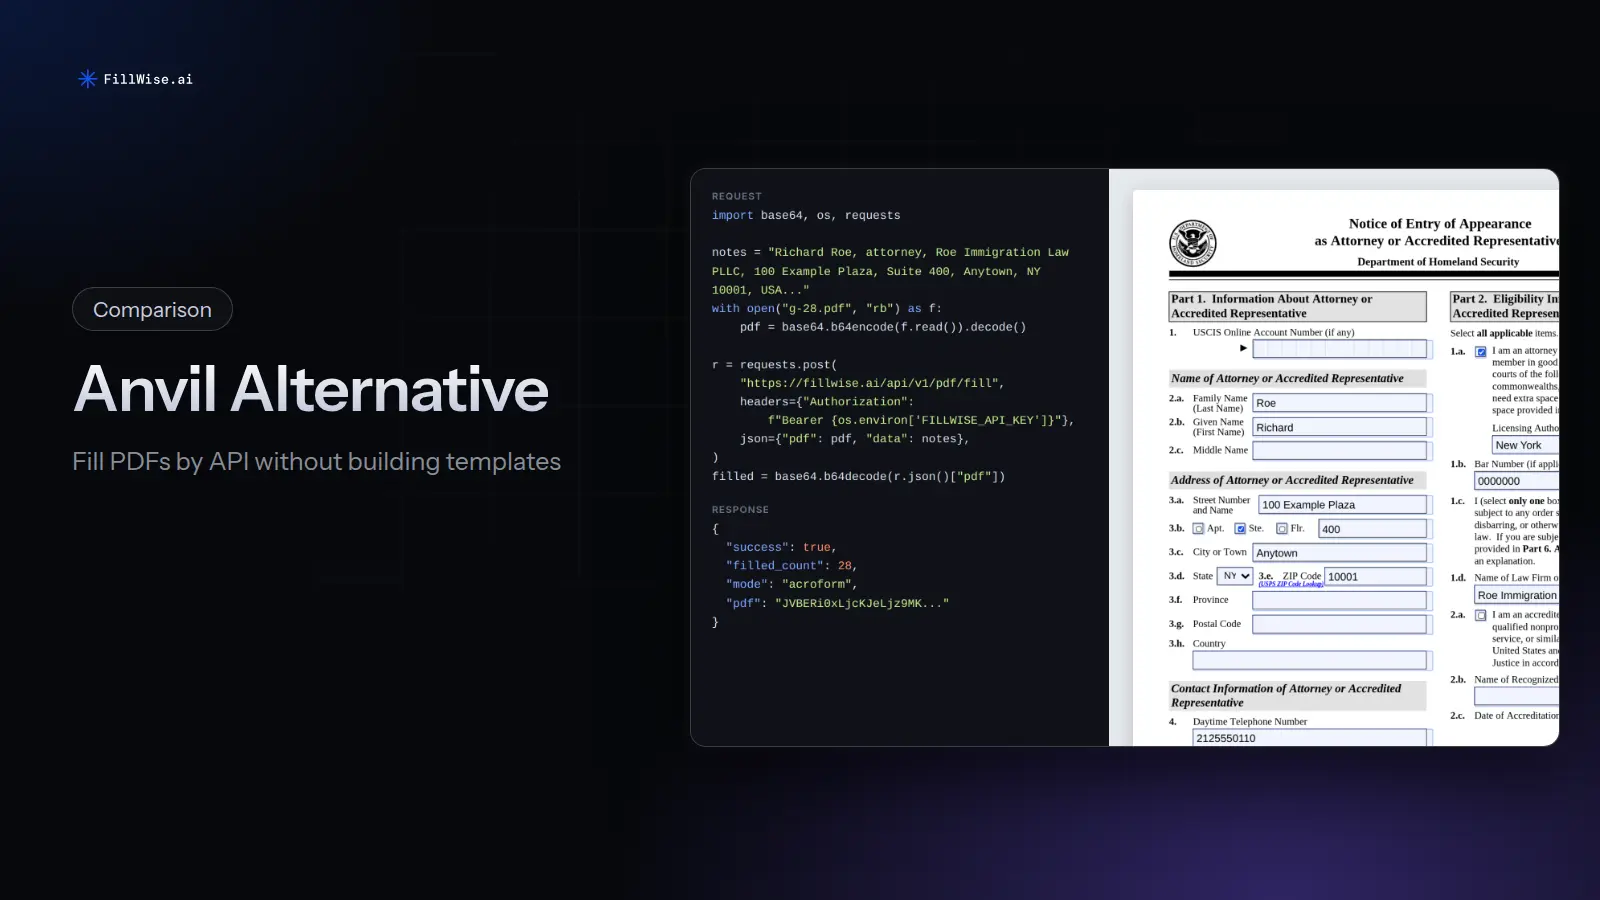1600x900 pixels.
Task: Click the Homeland Security seal on form
Action: [x=1192, y=243]
